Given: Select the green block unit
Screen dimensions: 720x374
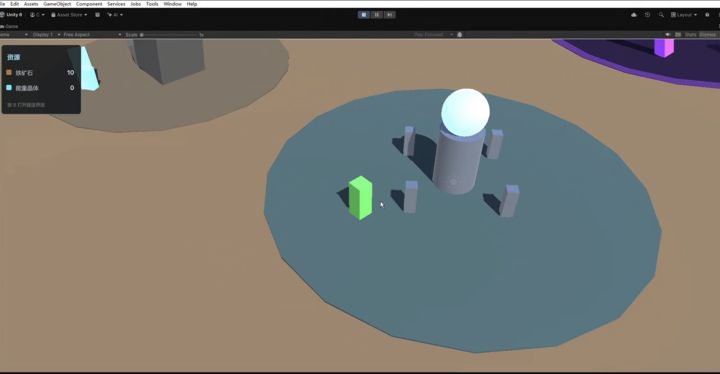Looking at the screenshot, I should pyautogui.click(x=360, y=198).
